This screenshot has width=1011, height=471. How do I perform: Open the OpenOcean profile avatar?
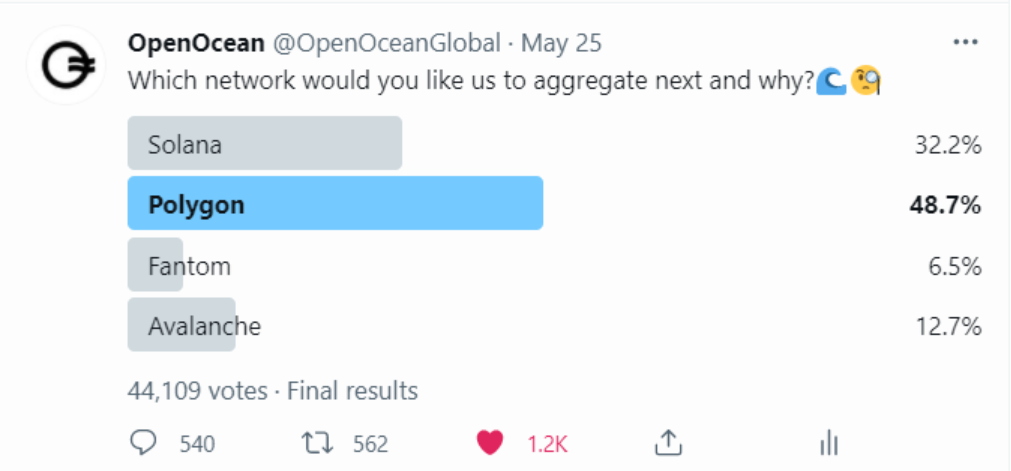coord(67,65)
